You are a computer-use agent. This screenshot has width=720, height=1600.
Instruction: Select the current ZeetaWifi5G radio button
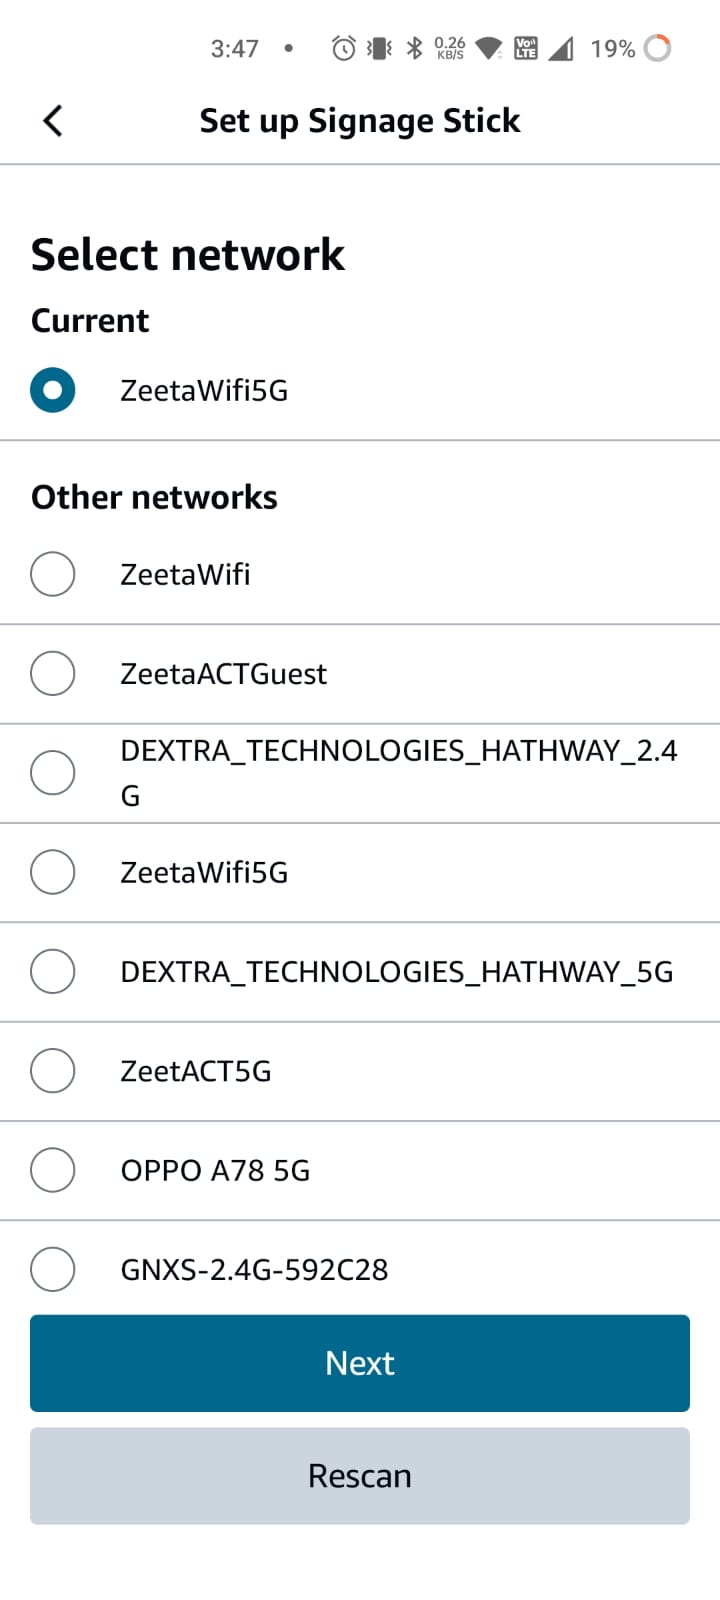(x=53, y=390)
